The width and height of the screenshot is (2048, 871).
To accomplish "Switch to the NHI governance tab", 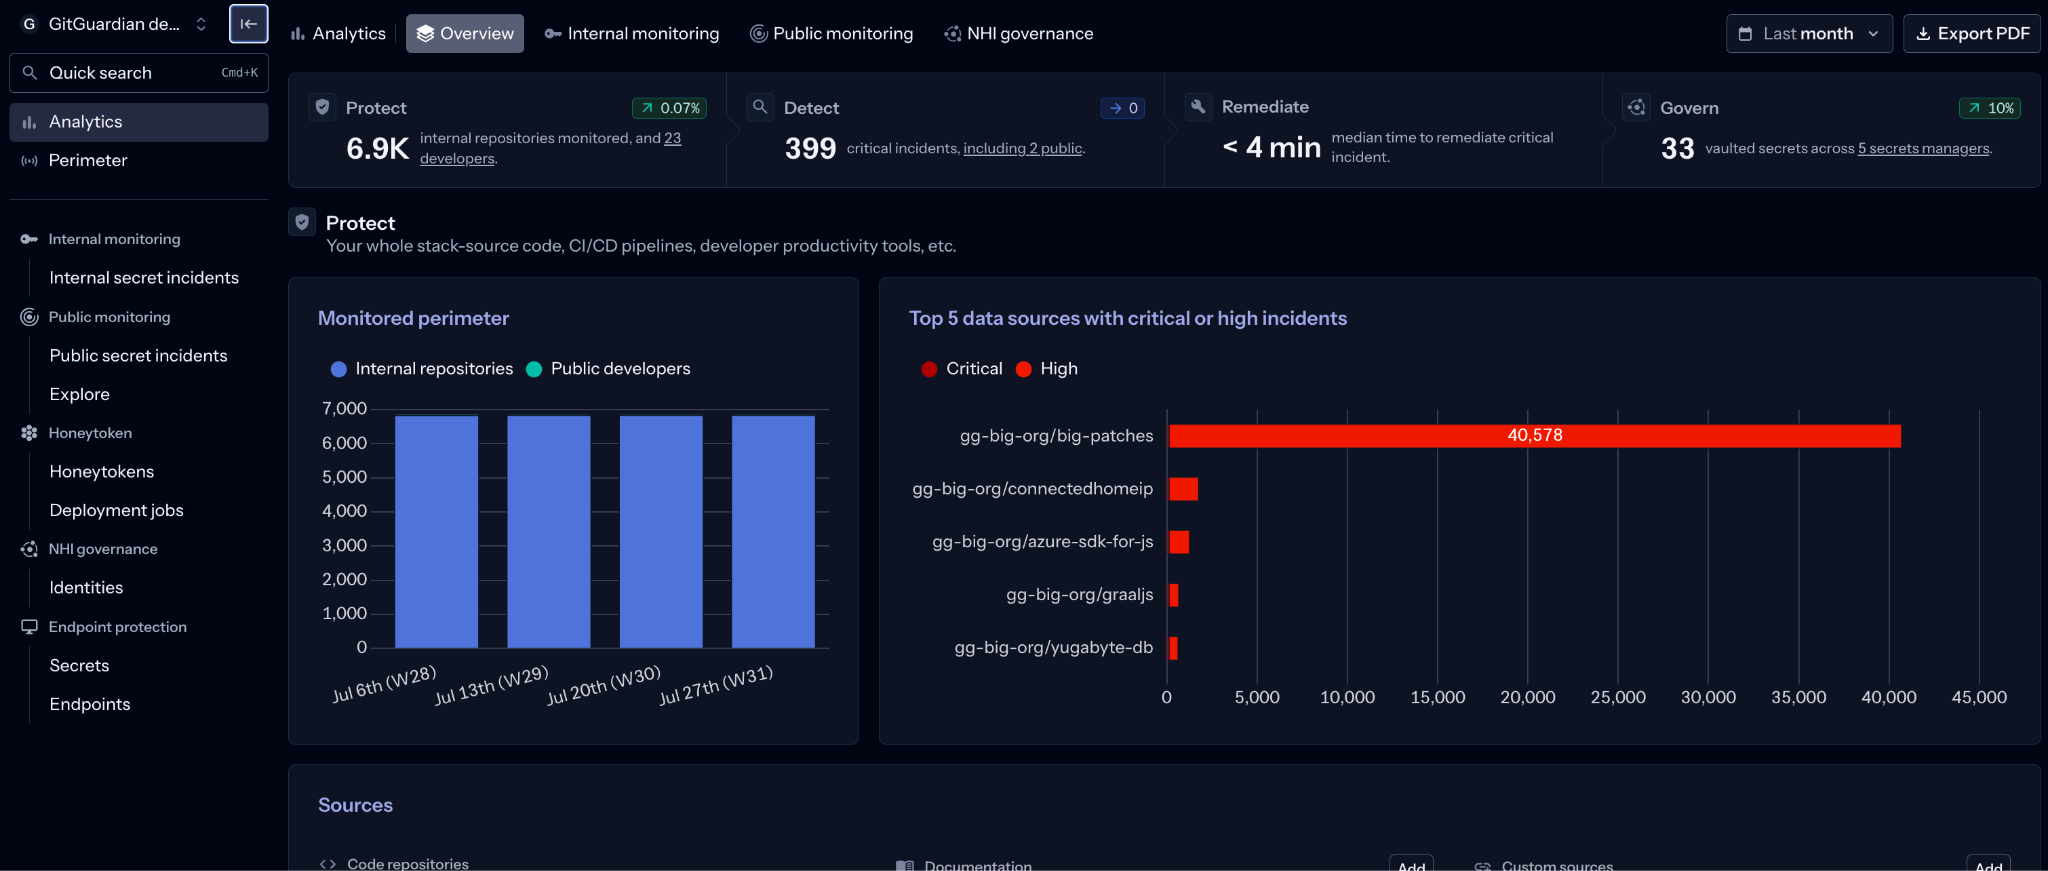I will [1019, 34].
